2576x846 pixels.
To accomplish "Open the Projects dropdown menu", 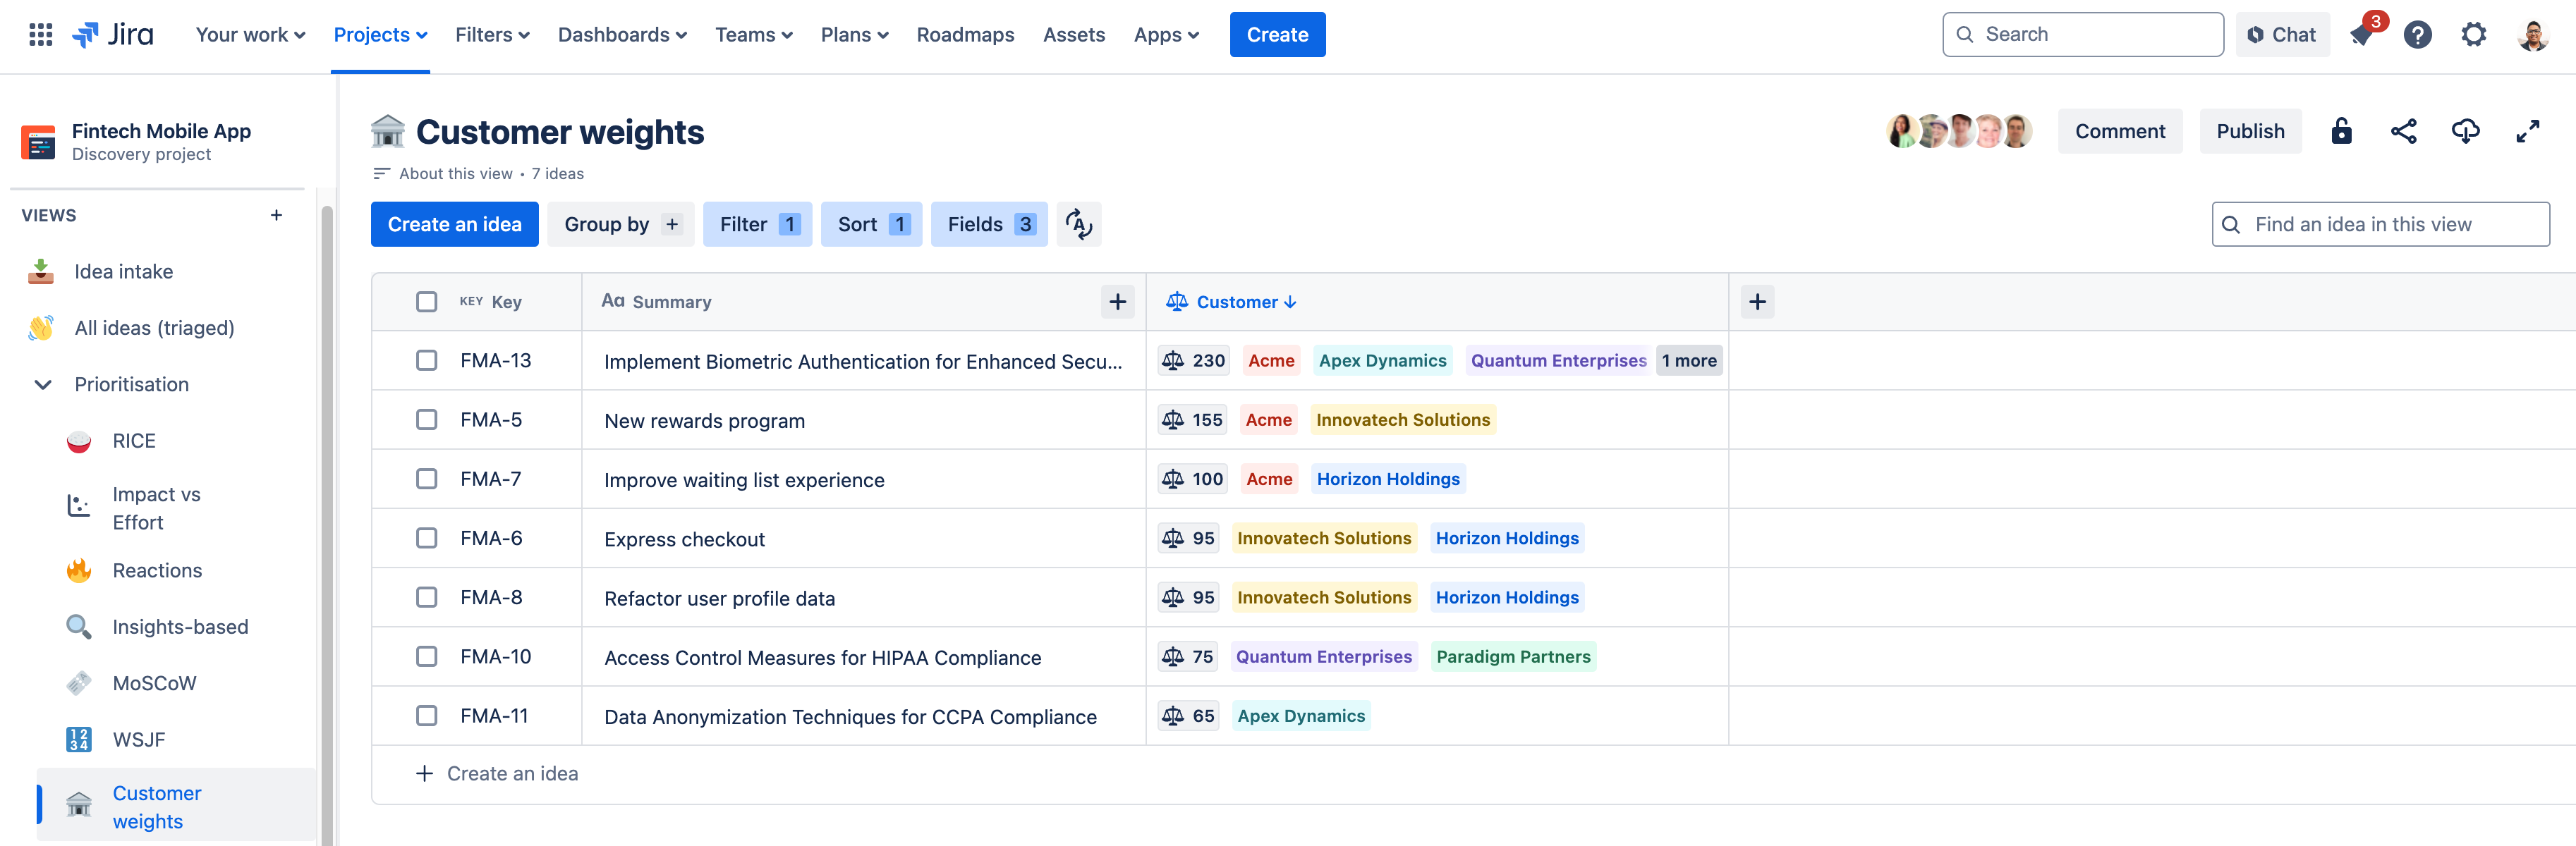I will pyautogui.click(x=380, y=35).
